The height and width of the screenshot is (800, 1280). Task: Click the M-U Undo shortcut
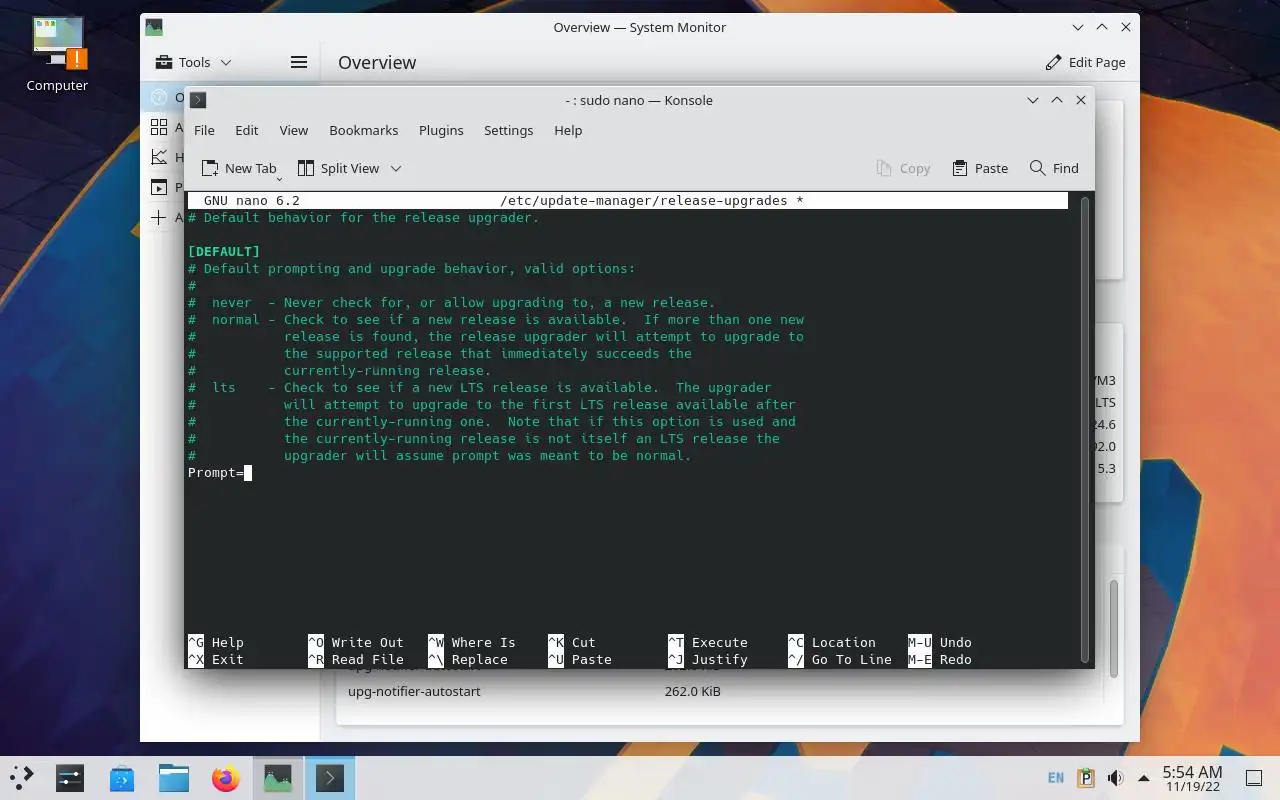(940, 643)
